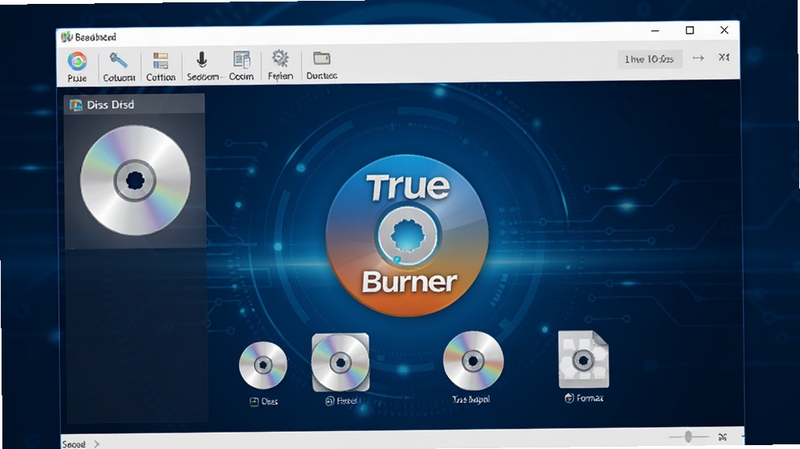Viewport: 800px width, 449px height.
Task: Maximize the application window
Action: click(x=690, y=30)
